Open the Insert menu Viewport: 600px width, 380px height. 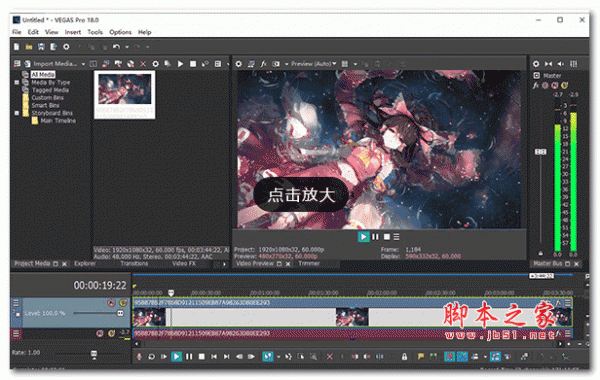72,32
